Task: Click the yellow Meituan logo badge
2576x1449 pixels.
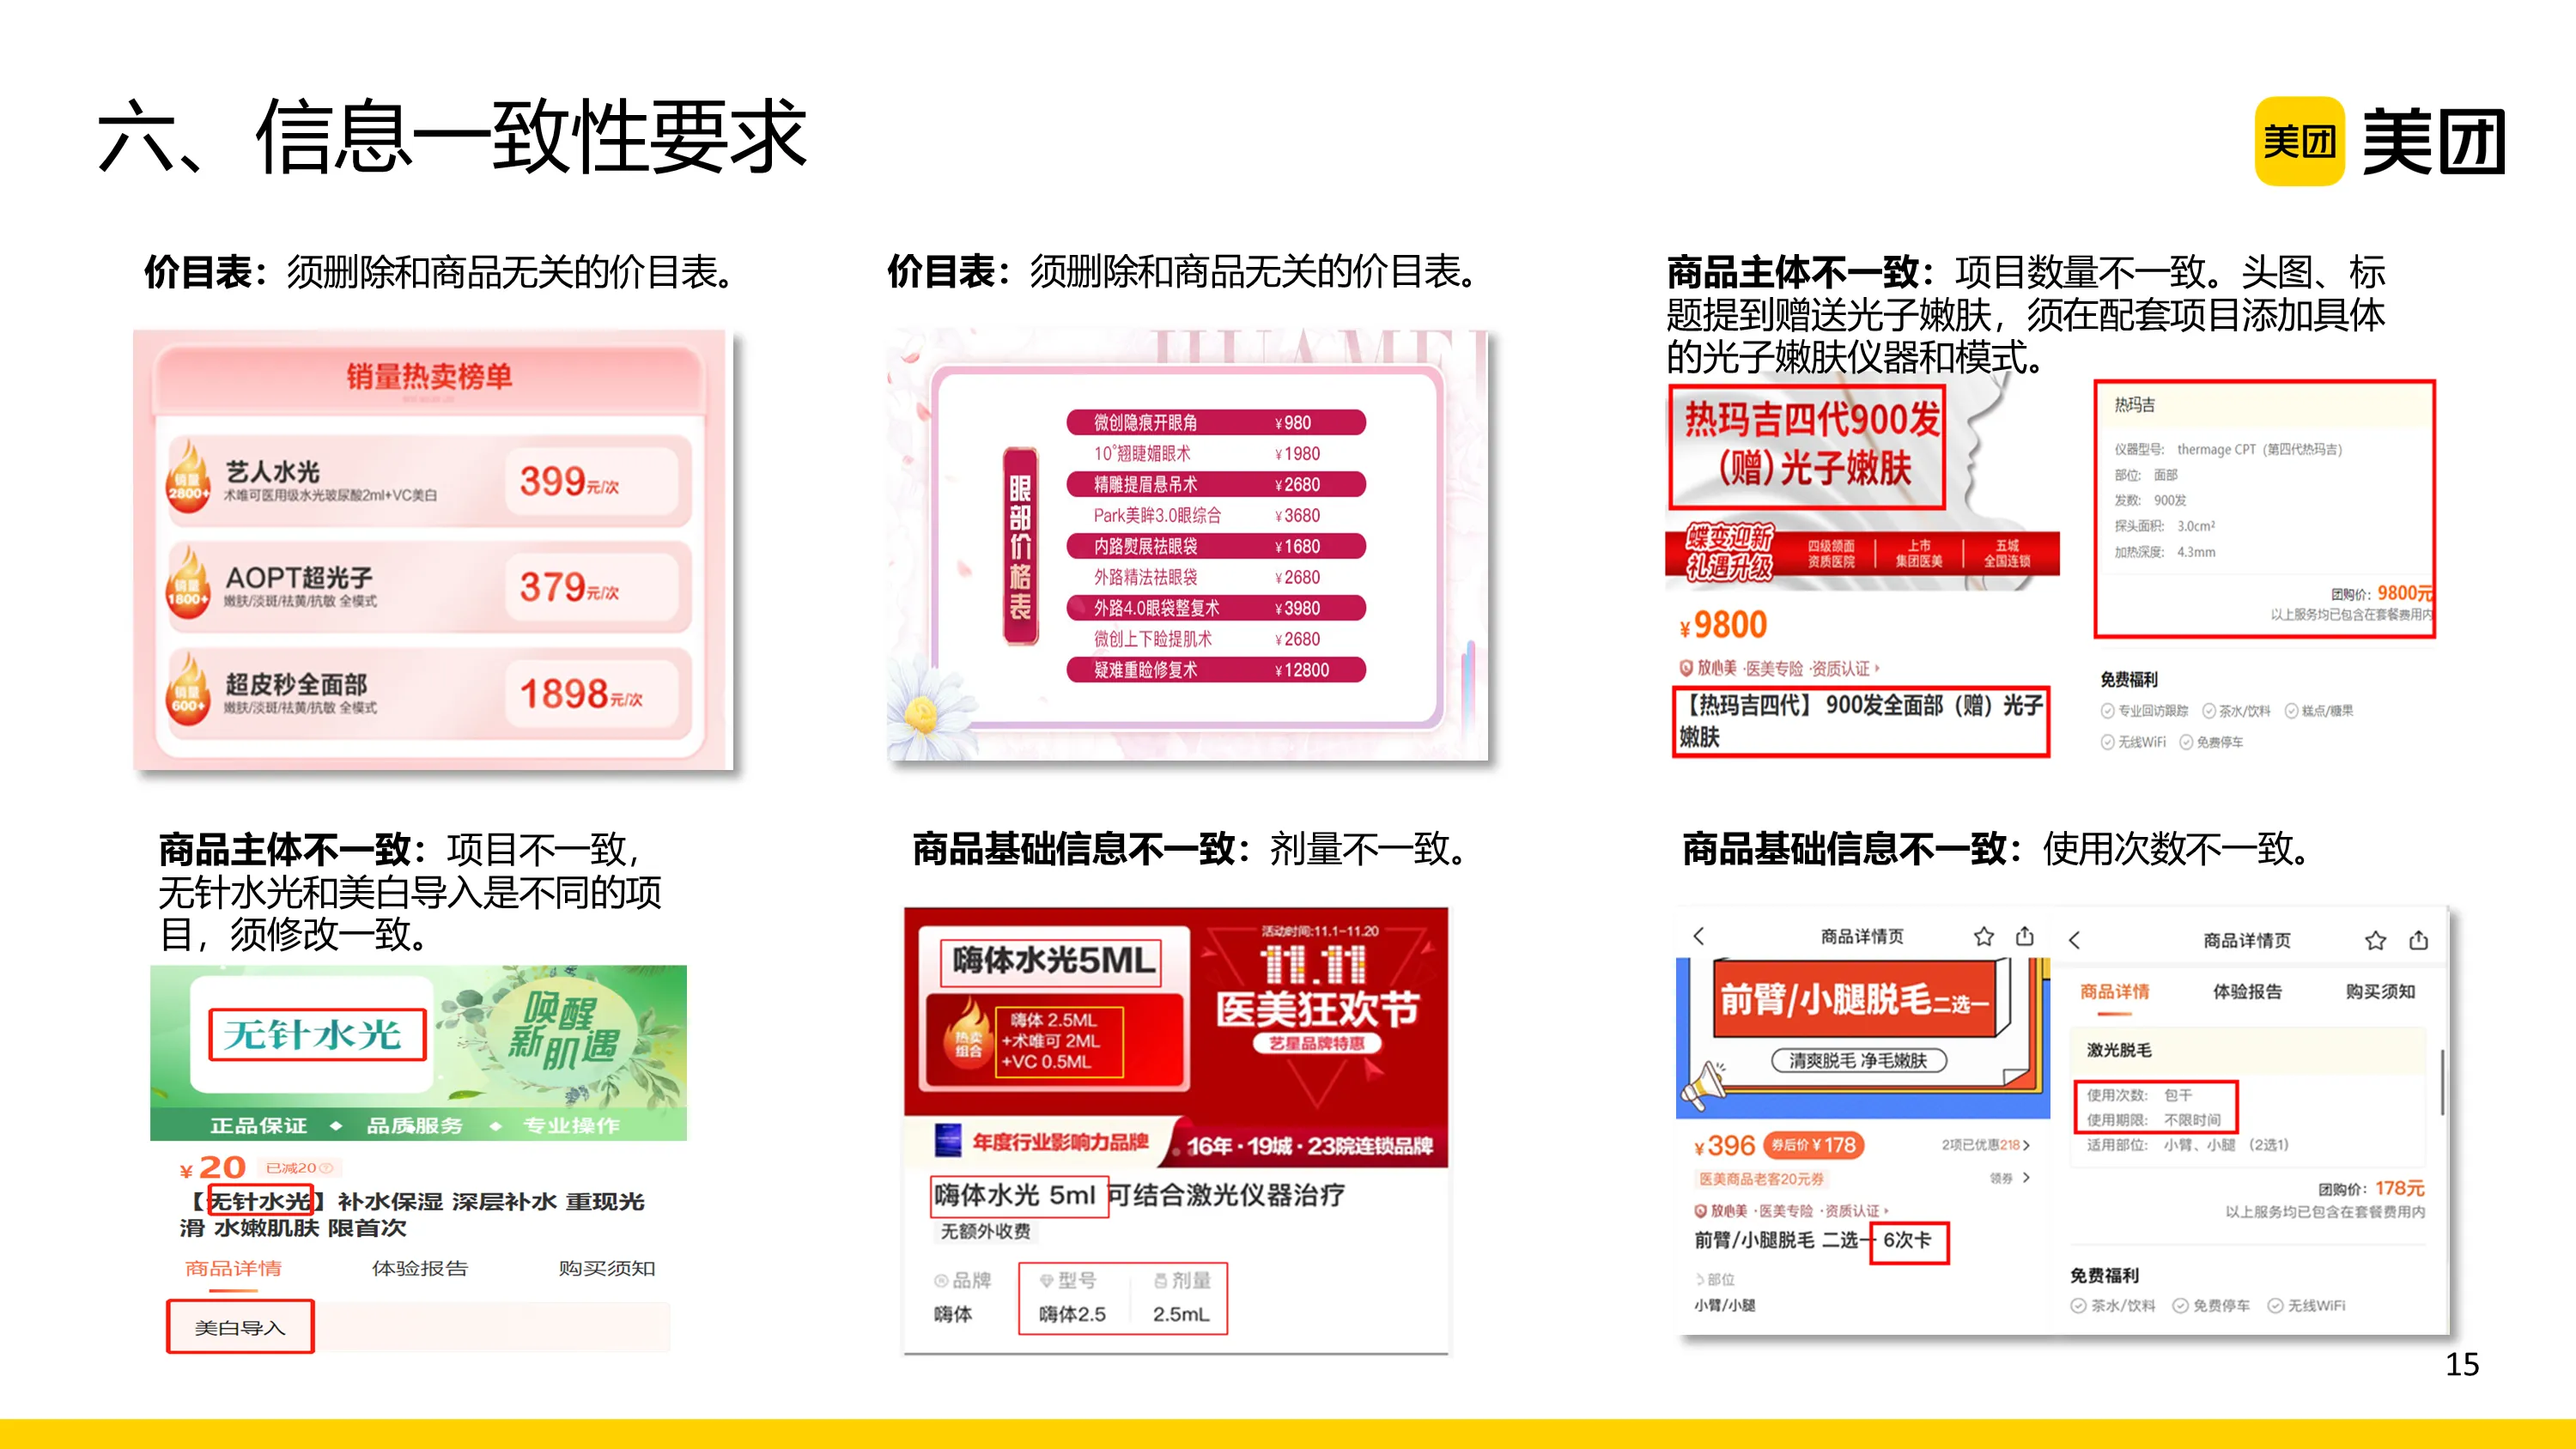Action: [x=2299, y=141]
